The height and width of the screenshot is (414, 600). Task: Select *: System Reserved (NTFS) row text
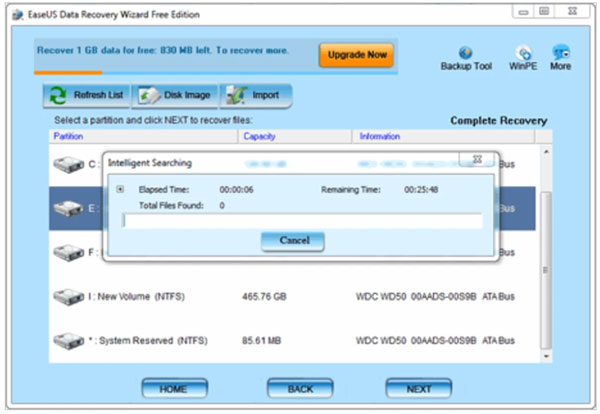148,341
